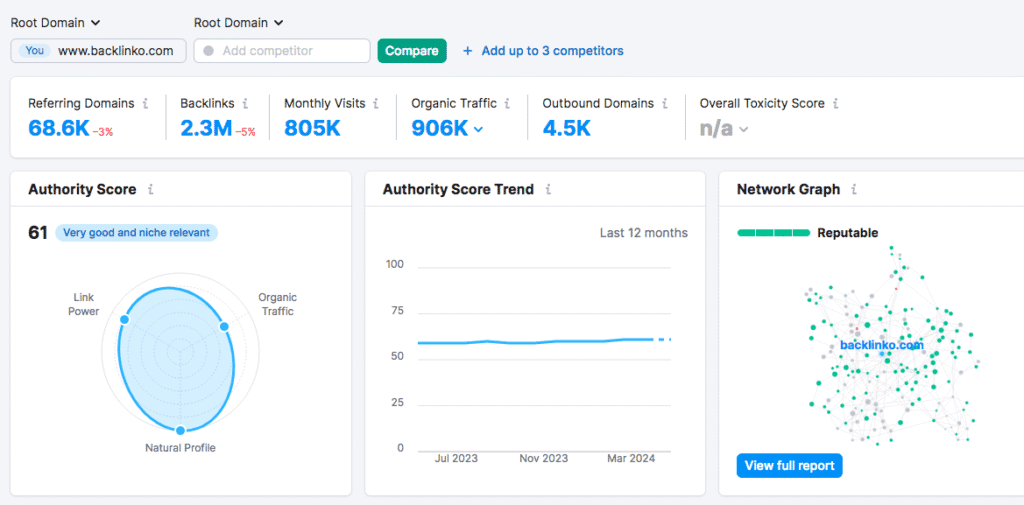Click the green Reputable rating bar

point(773,233)
